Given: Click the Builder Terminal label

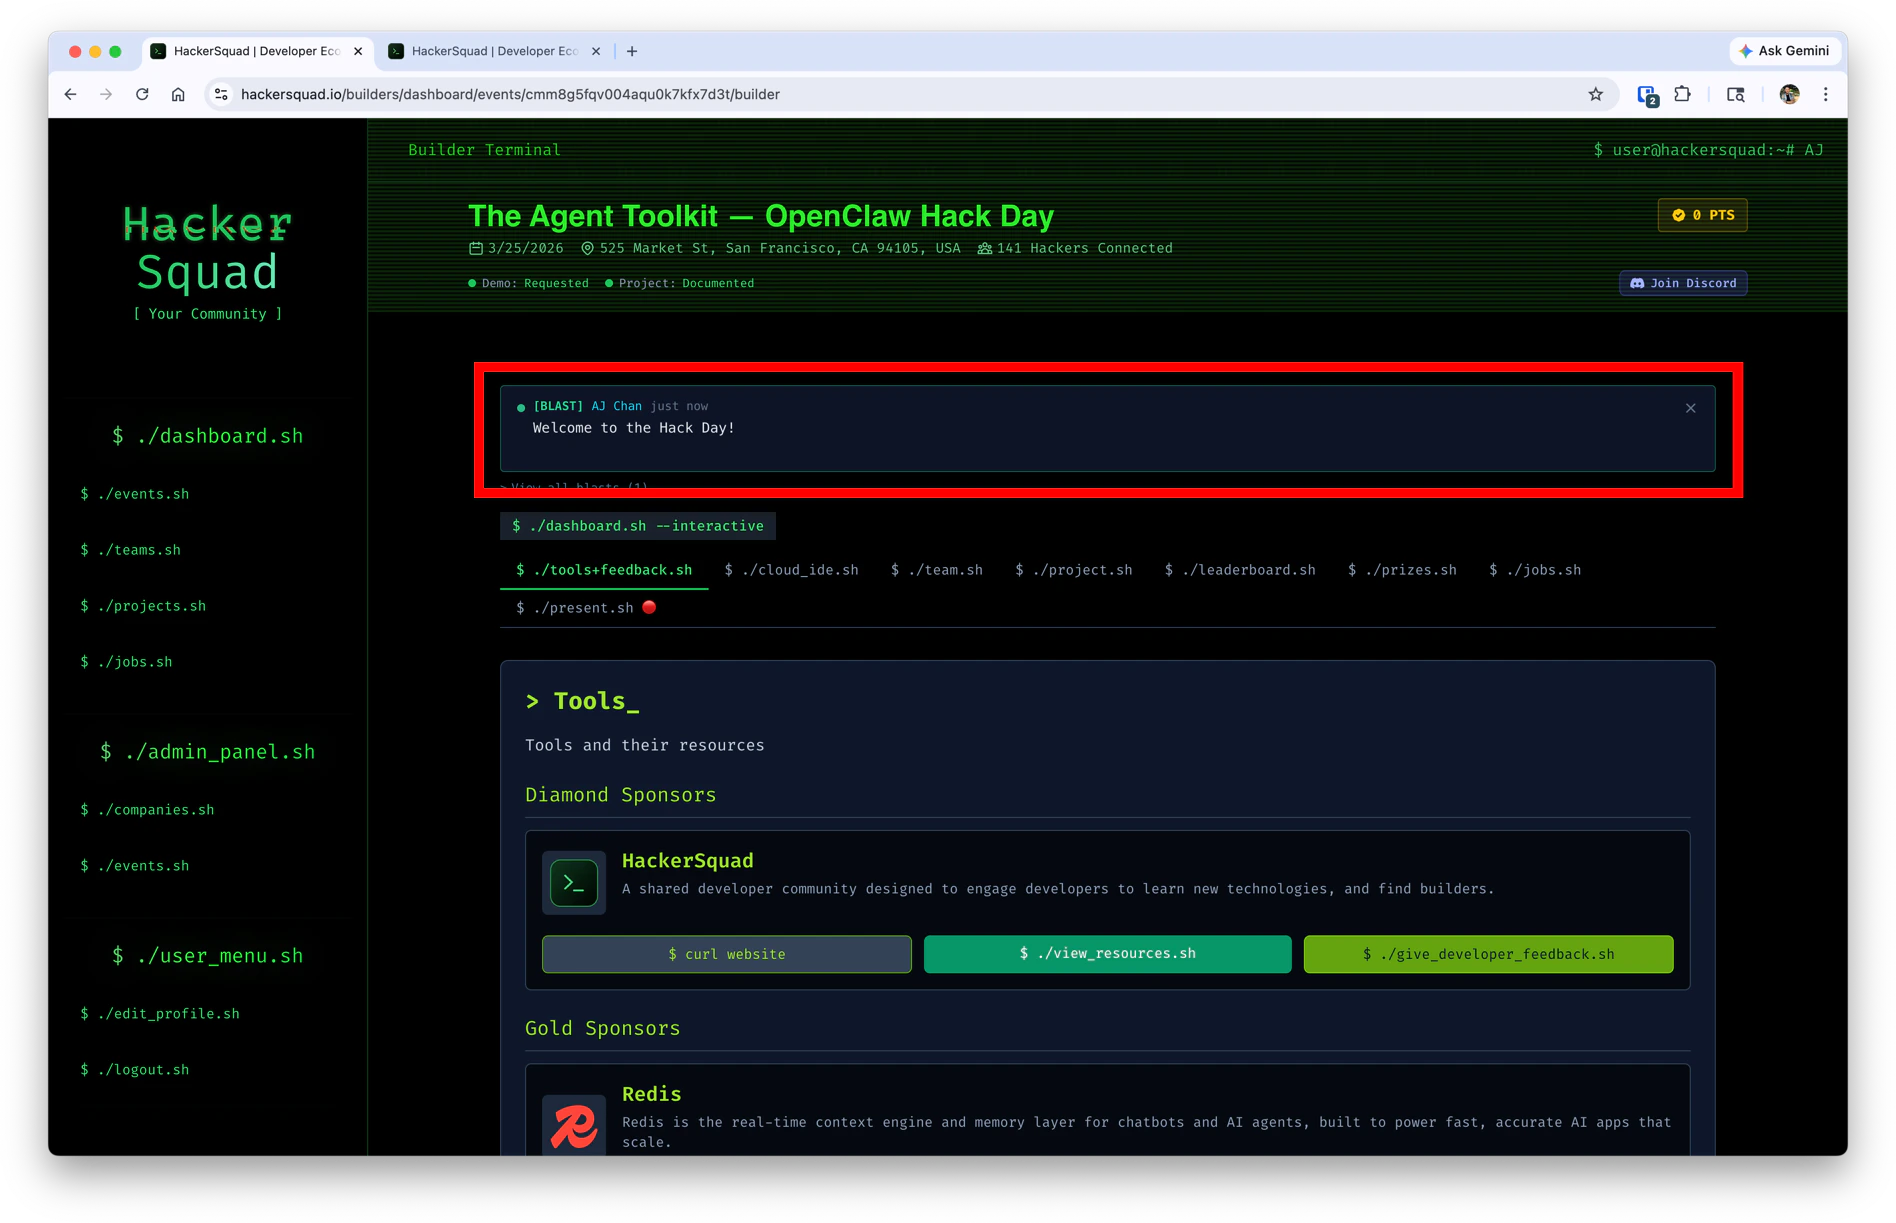Looking at the screenshot, I should (x=484, y=150).
